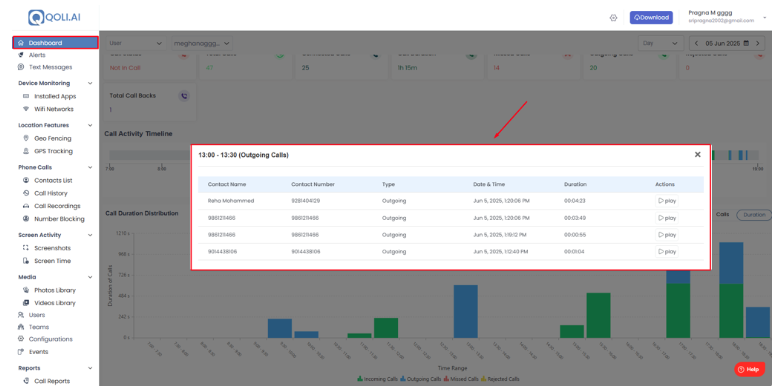Click the Call Recordings icon
Screen dimensions: 777x391
click(26, 206)
